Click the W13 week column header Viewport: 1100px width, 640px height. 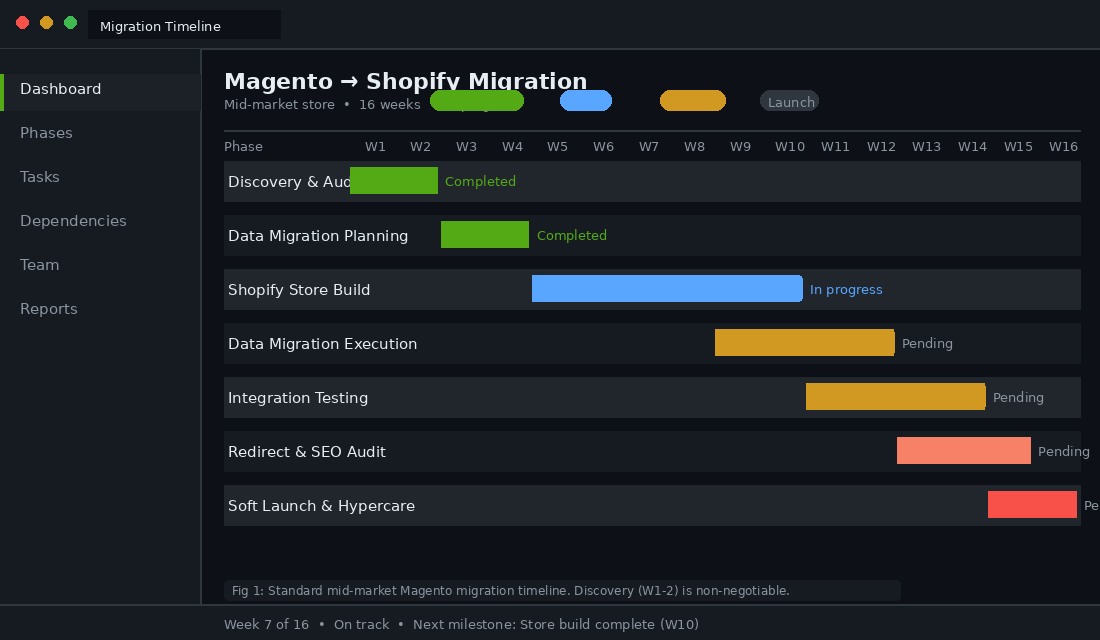pos(927,147)
